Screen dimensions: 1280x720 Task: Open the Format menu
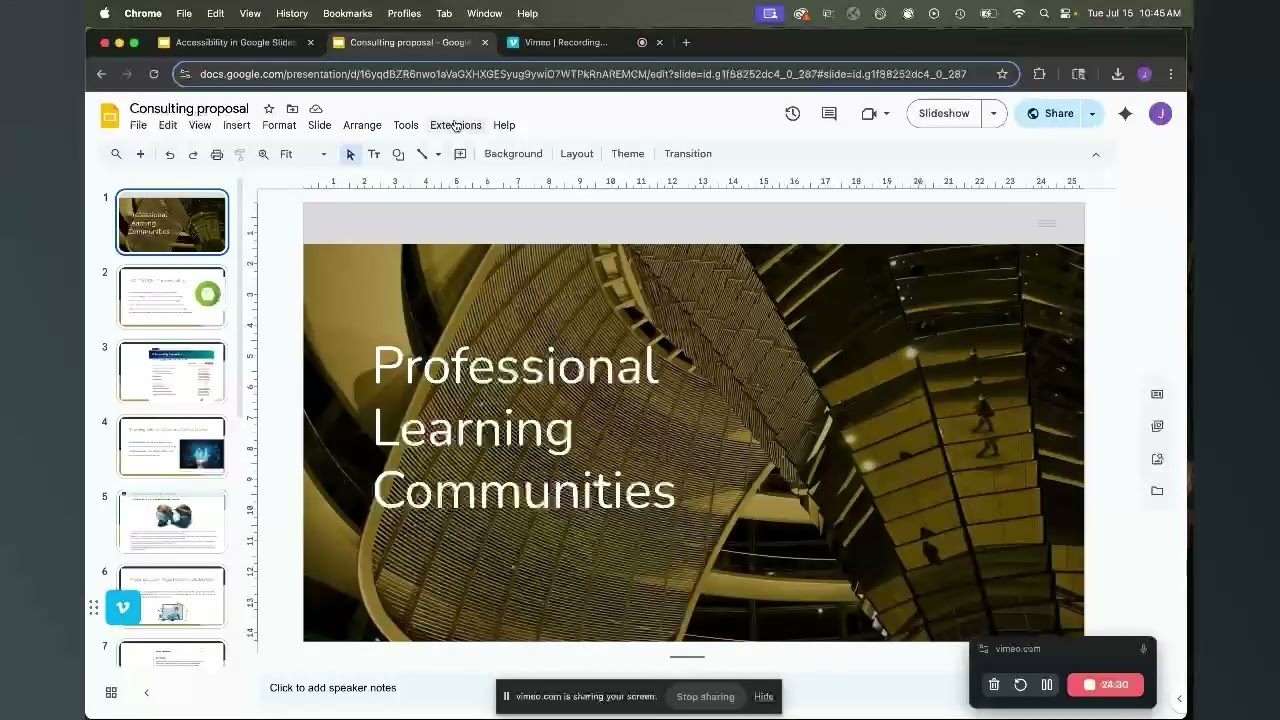[279, 125]
